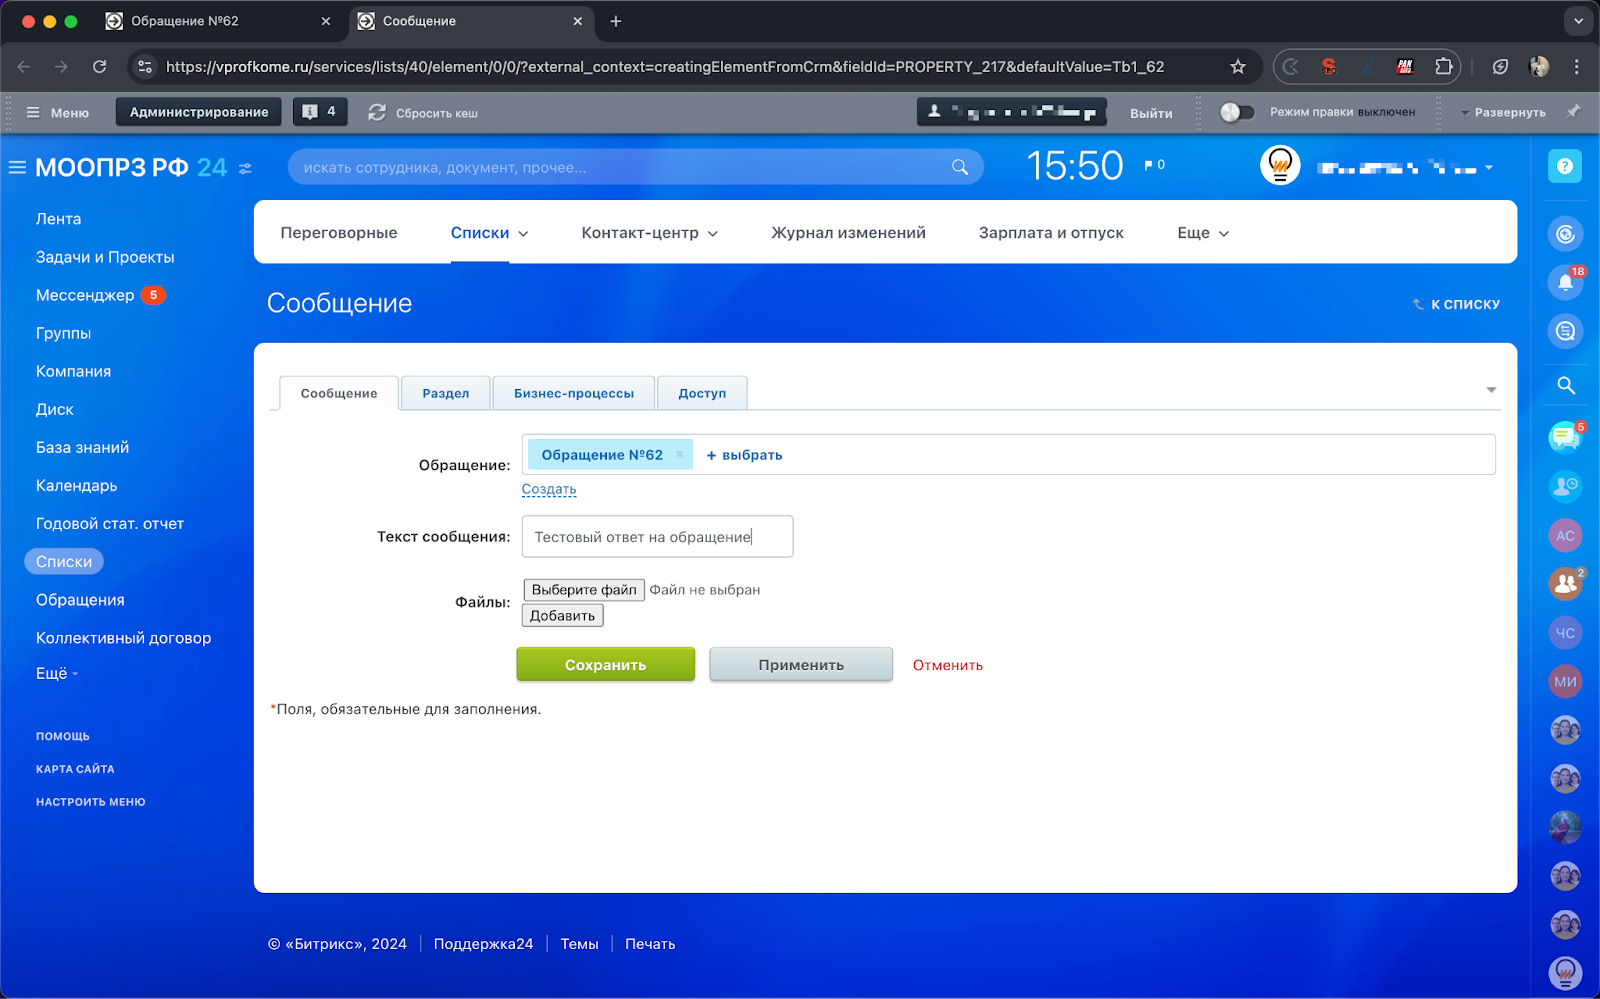
Task: Click the Создать link under Обращение
Action: coord(549,489)
